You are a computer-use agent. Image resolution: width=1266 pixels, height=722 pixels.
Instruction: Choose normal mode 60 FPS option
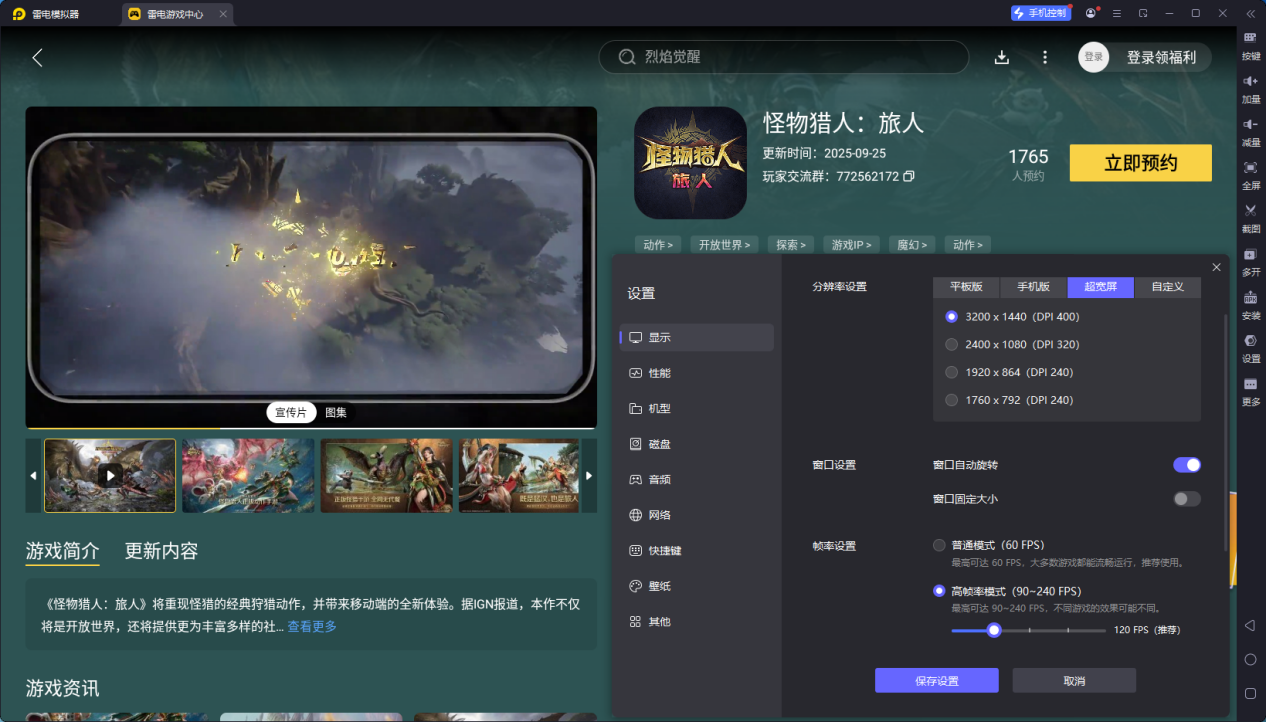939,545
